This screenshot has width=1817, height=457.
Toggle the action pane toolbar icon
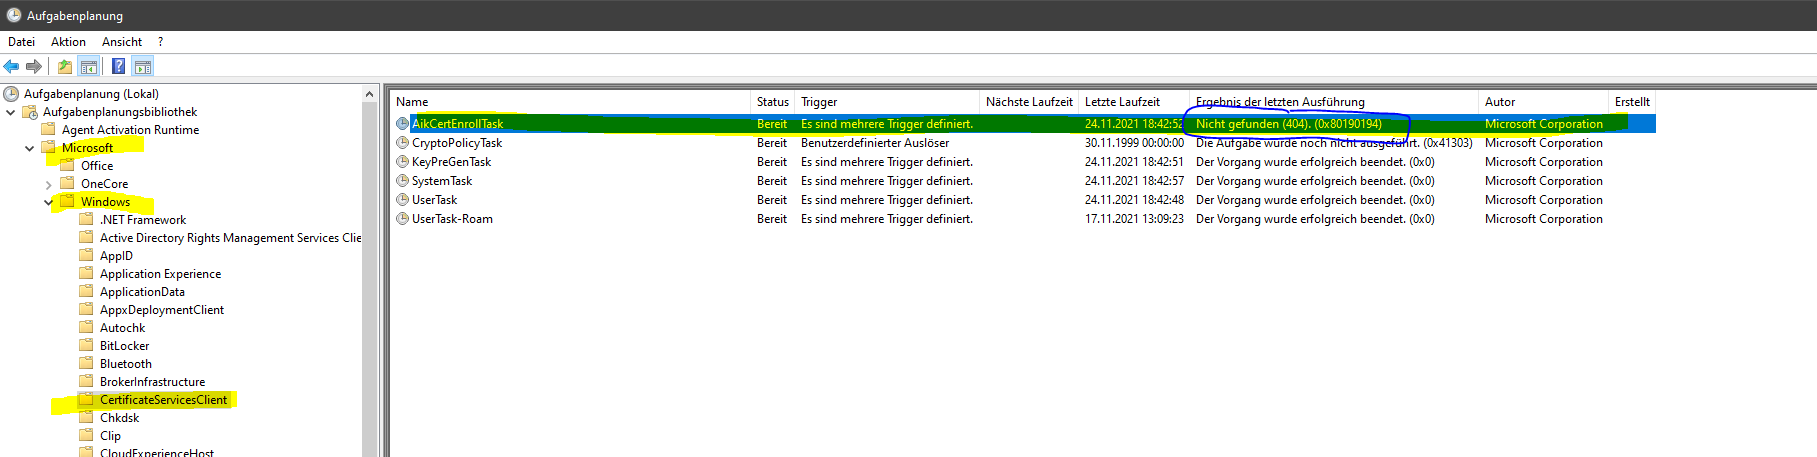(143, 67)
